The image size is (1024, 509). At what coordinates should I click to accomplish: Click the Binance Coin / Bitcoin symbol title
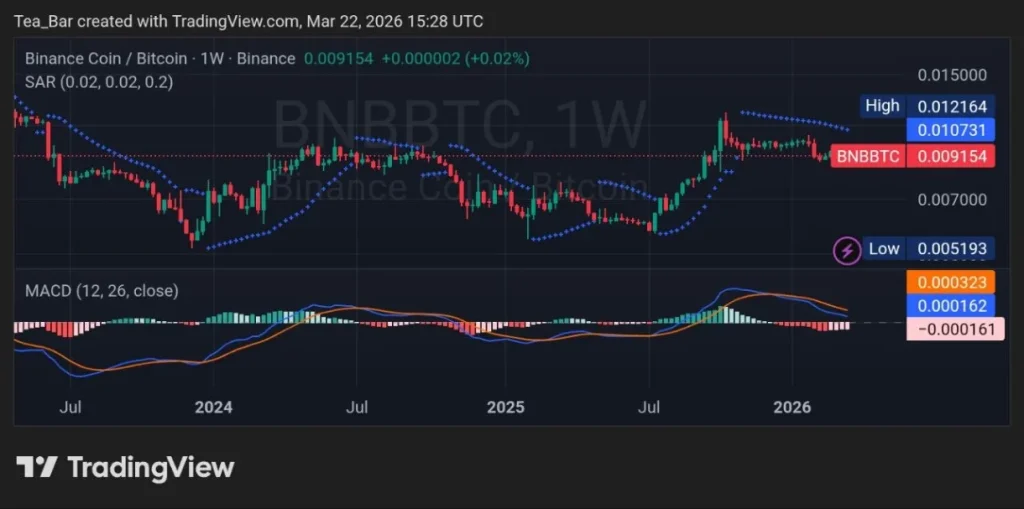(x=160, y=59)
